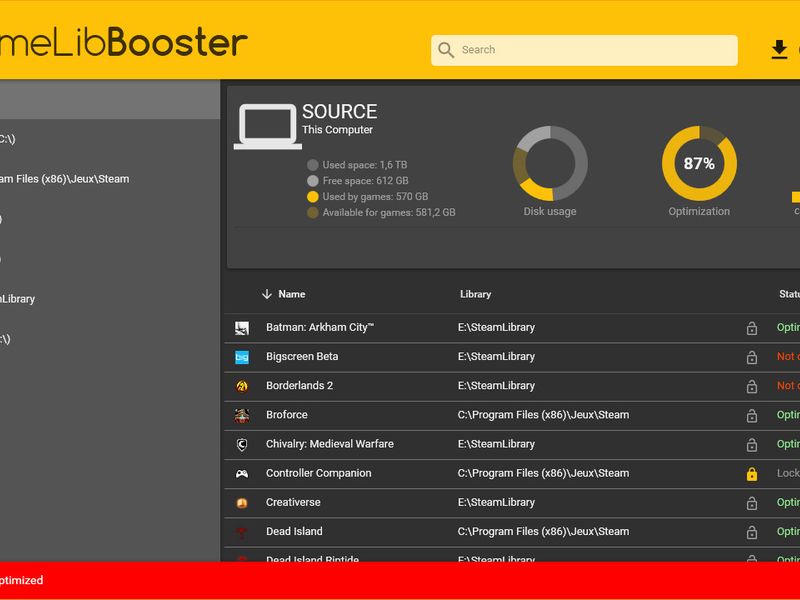Click Controller Companion Locked status
The image size is (800, 600).
tap(788, 473)
